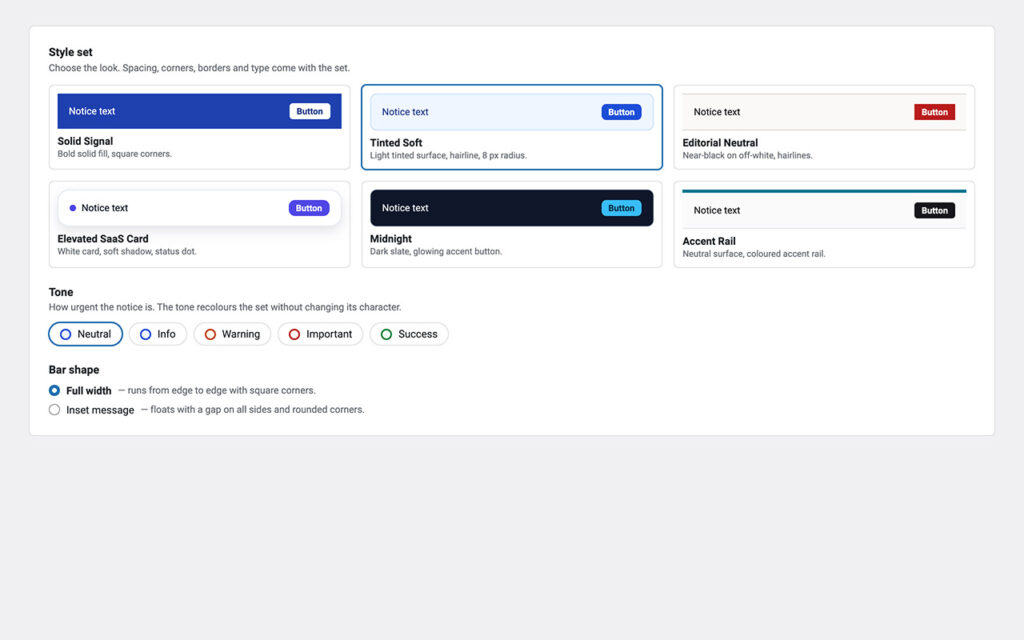
Task: Click 'Dark slate, glowing accent button.' text
Action: pyautogui.click(x=436, y=251)
